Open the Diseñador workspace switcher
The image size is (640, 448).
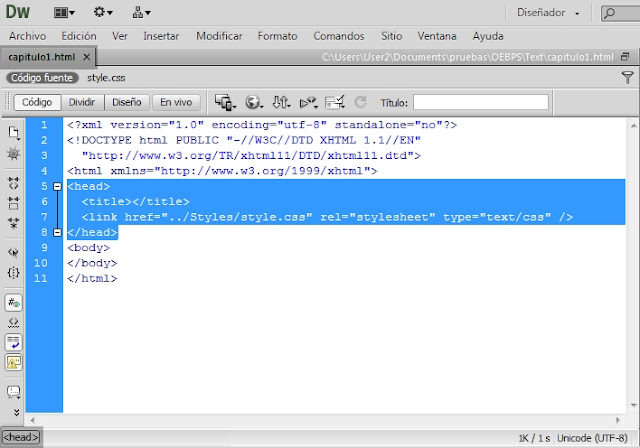click(x=548, y=13)
